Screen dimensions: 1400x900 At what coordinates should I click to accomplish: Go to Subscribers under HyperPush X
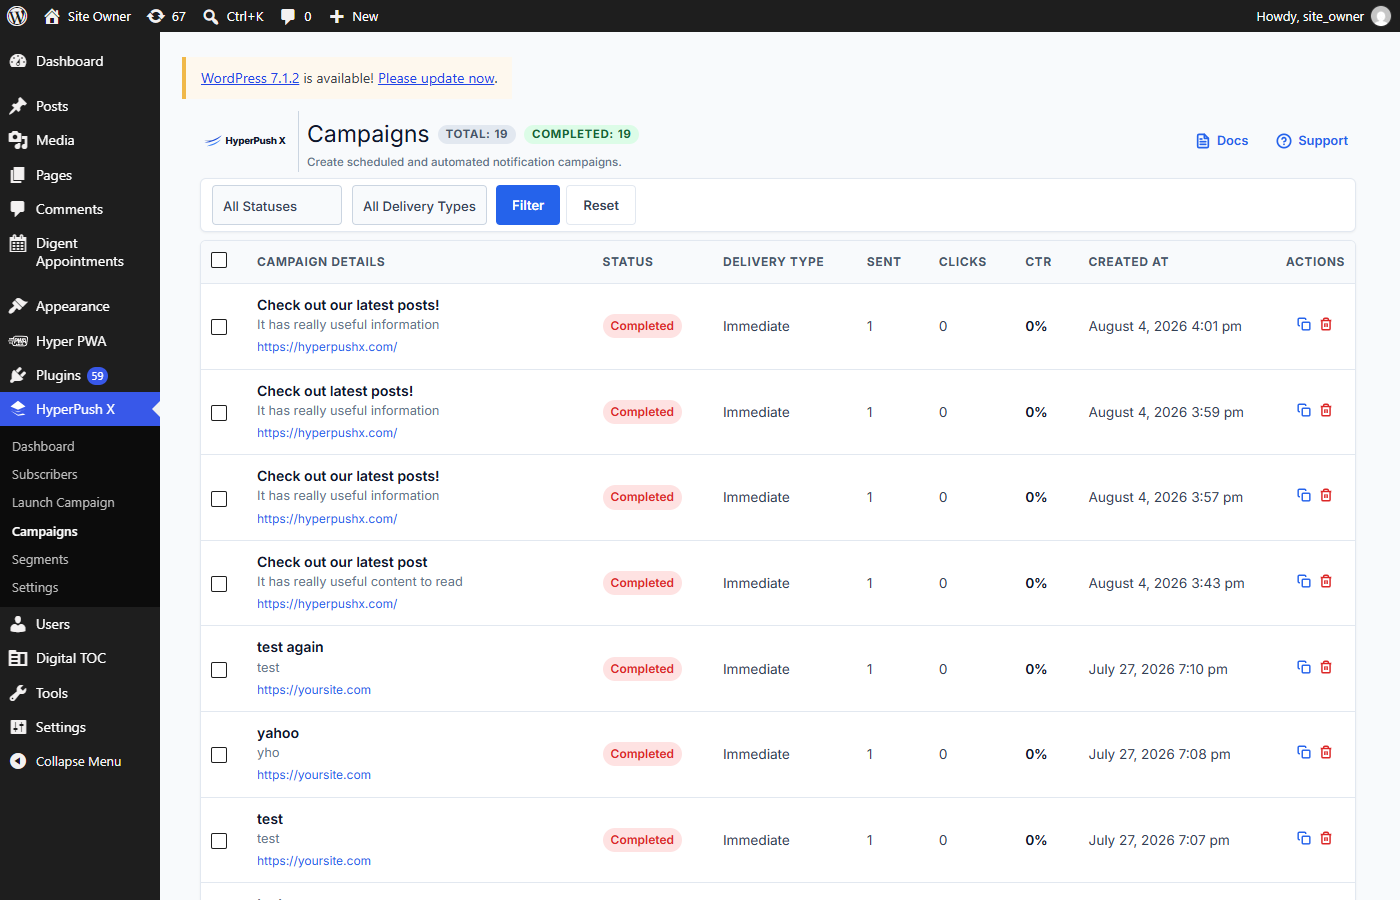45,474
